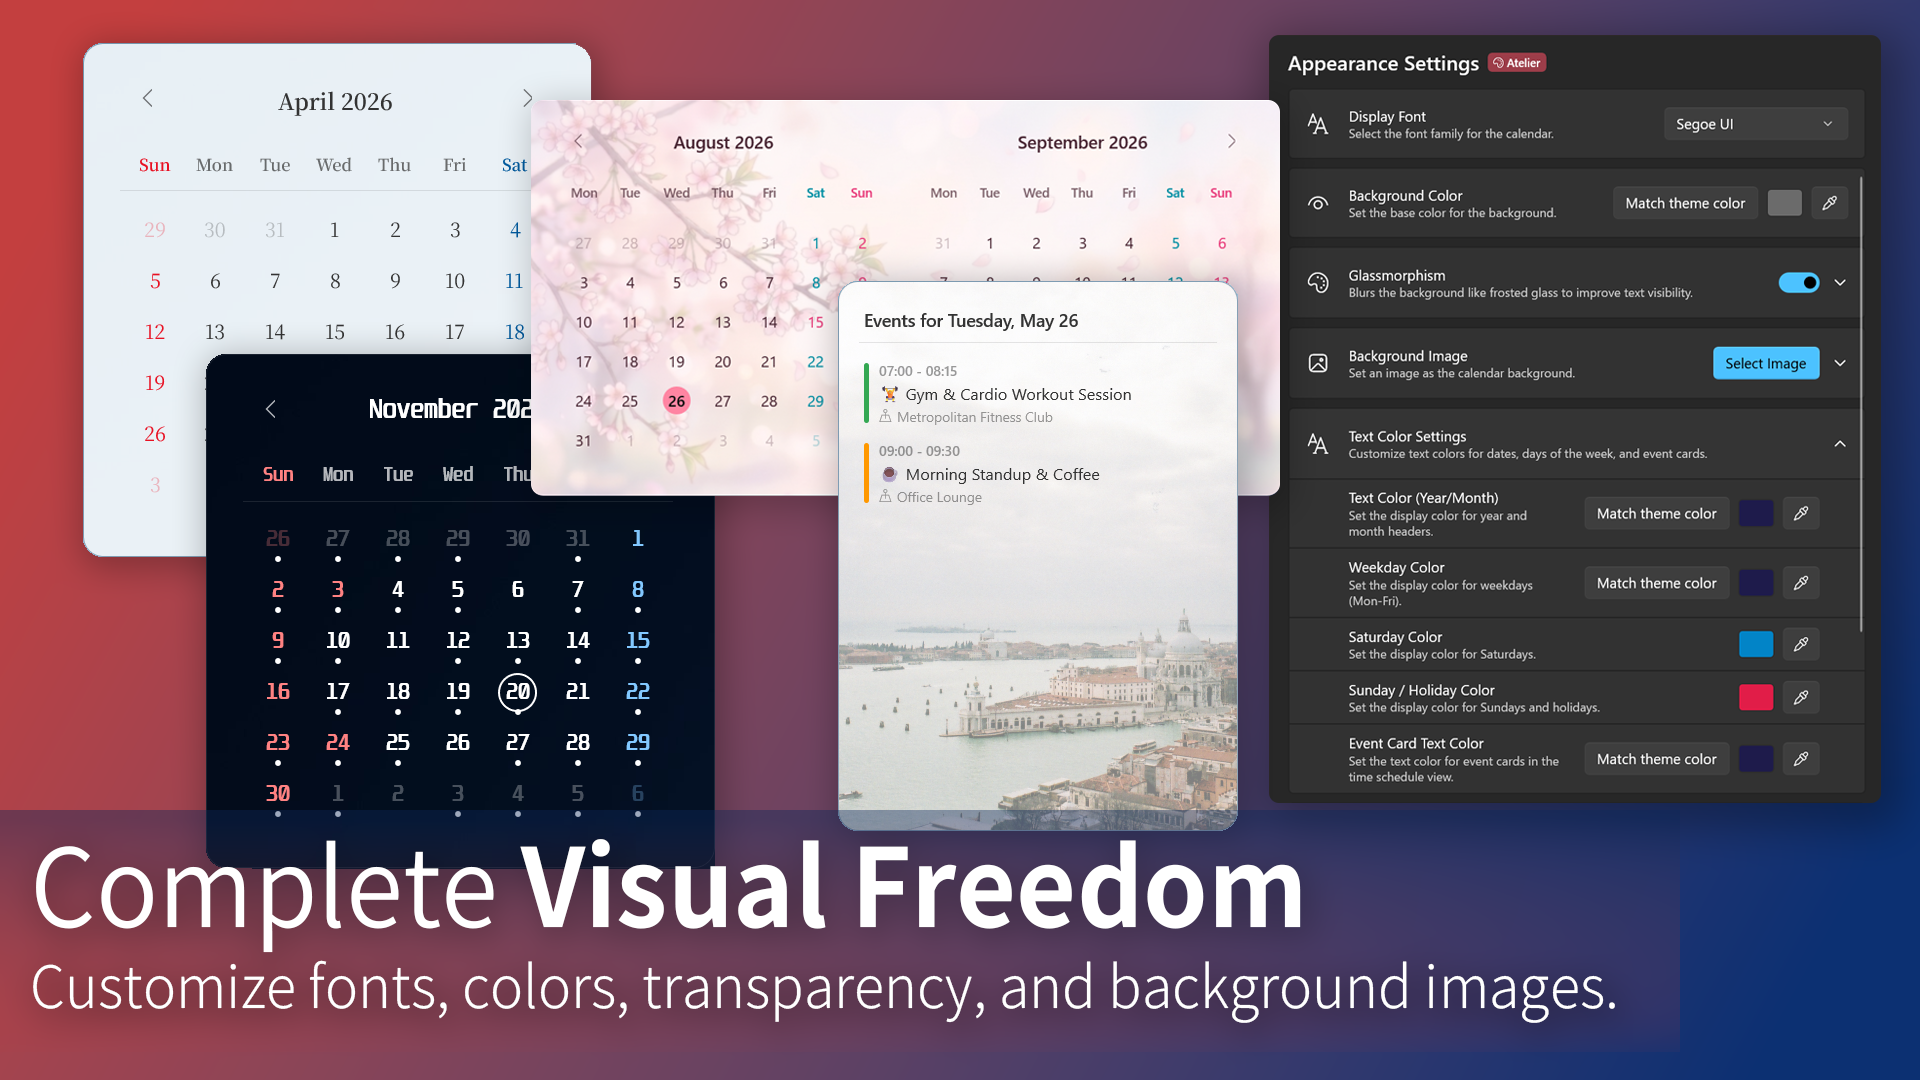Click the Background Color eye icon
The width and height of the screenshot is (1920, 1080).
(1318, 203)
